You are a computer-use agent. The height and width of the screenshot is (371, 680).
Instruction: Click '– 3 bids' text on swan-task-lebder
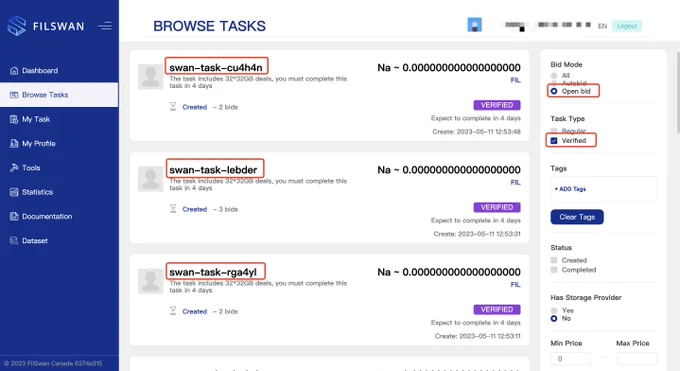pyautogui.click(x=225, y=209)
